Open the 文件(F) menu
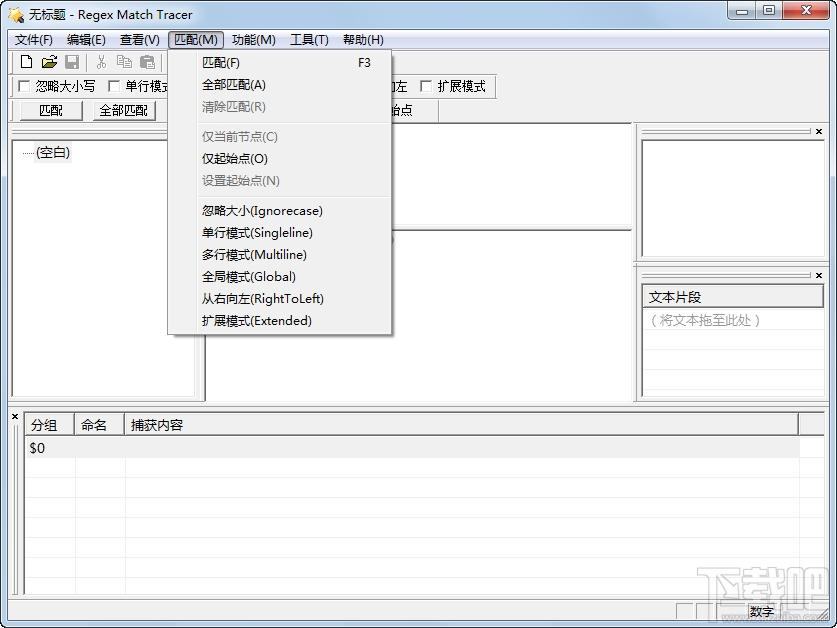The image size is (837, 628). coord(34,40)
